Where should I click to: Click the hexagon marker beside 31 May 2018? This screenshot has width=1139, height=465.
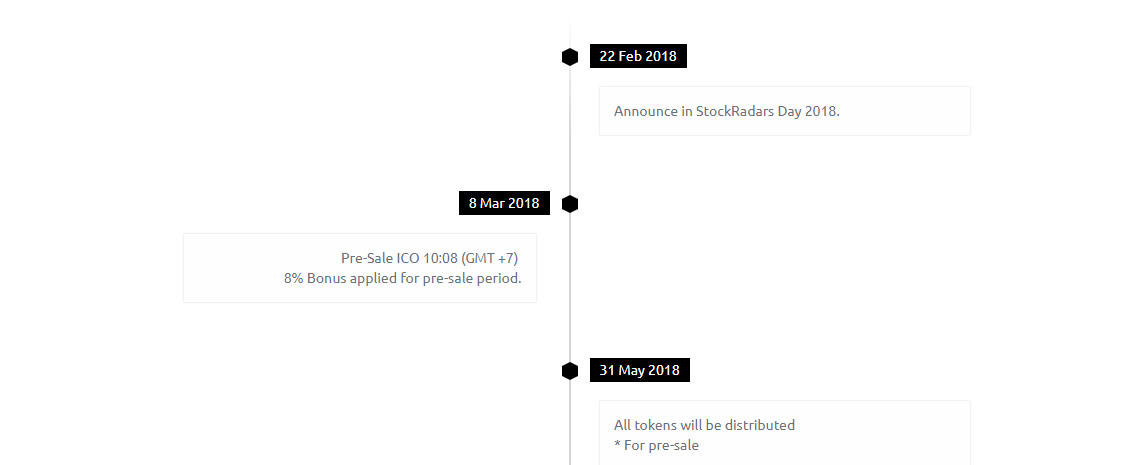(570, 371)
